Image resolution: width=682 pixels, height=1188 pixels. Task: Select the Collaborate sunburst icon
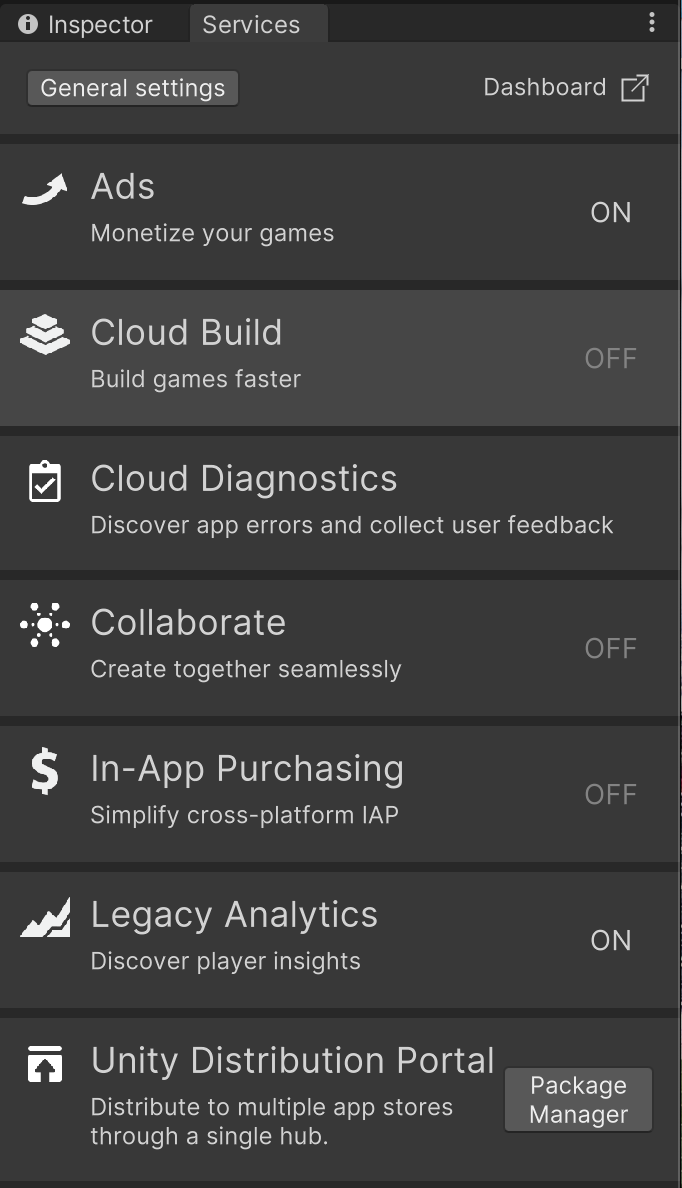pos(44,623)
